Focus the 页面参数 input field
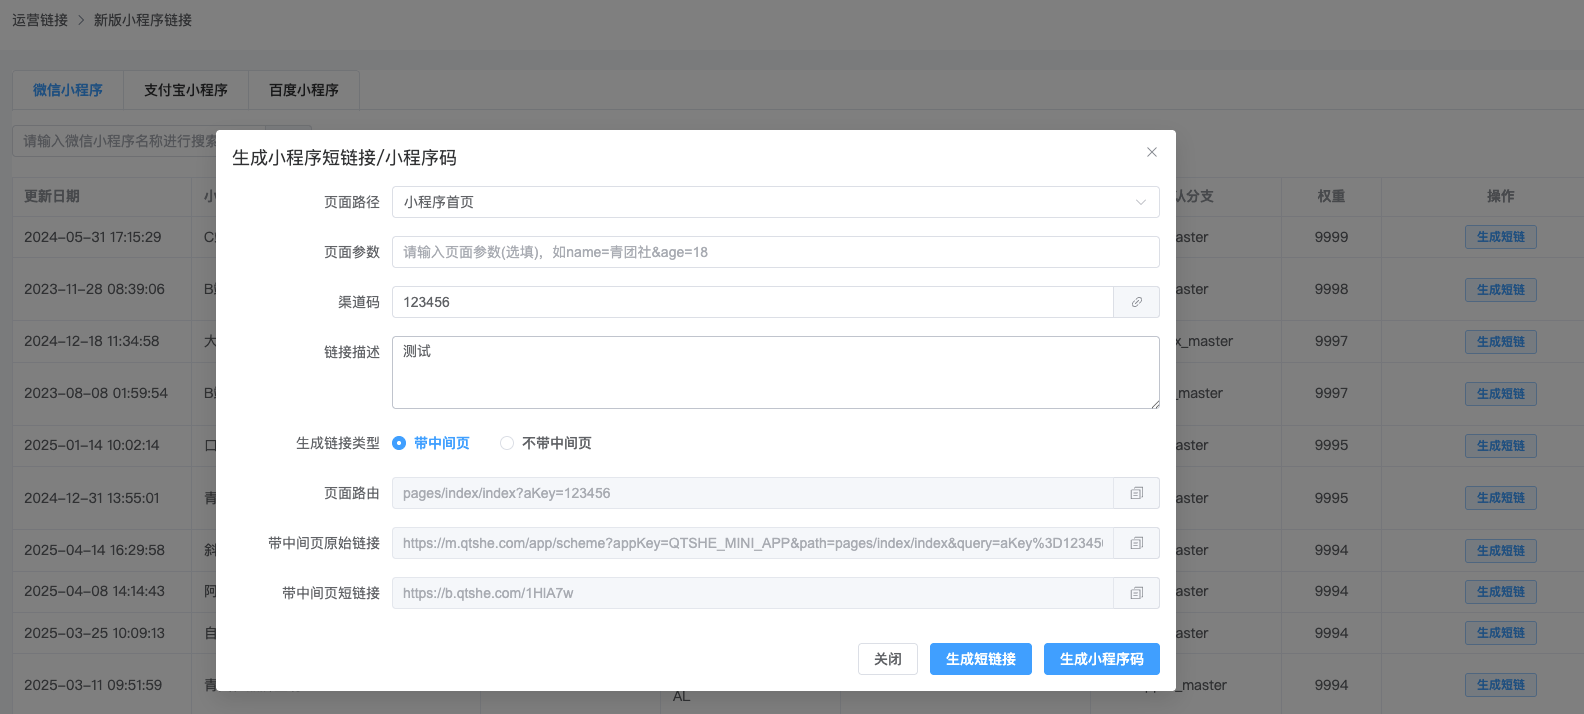Image resolution: width=1584 pixels, height=714 pixels. pyautogui.click(x=775, y=252)
